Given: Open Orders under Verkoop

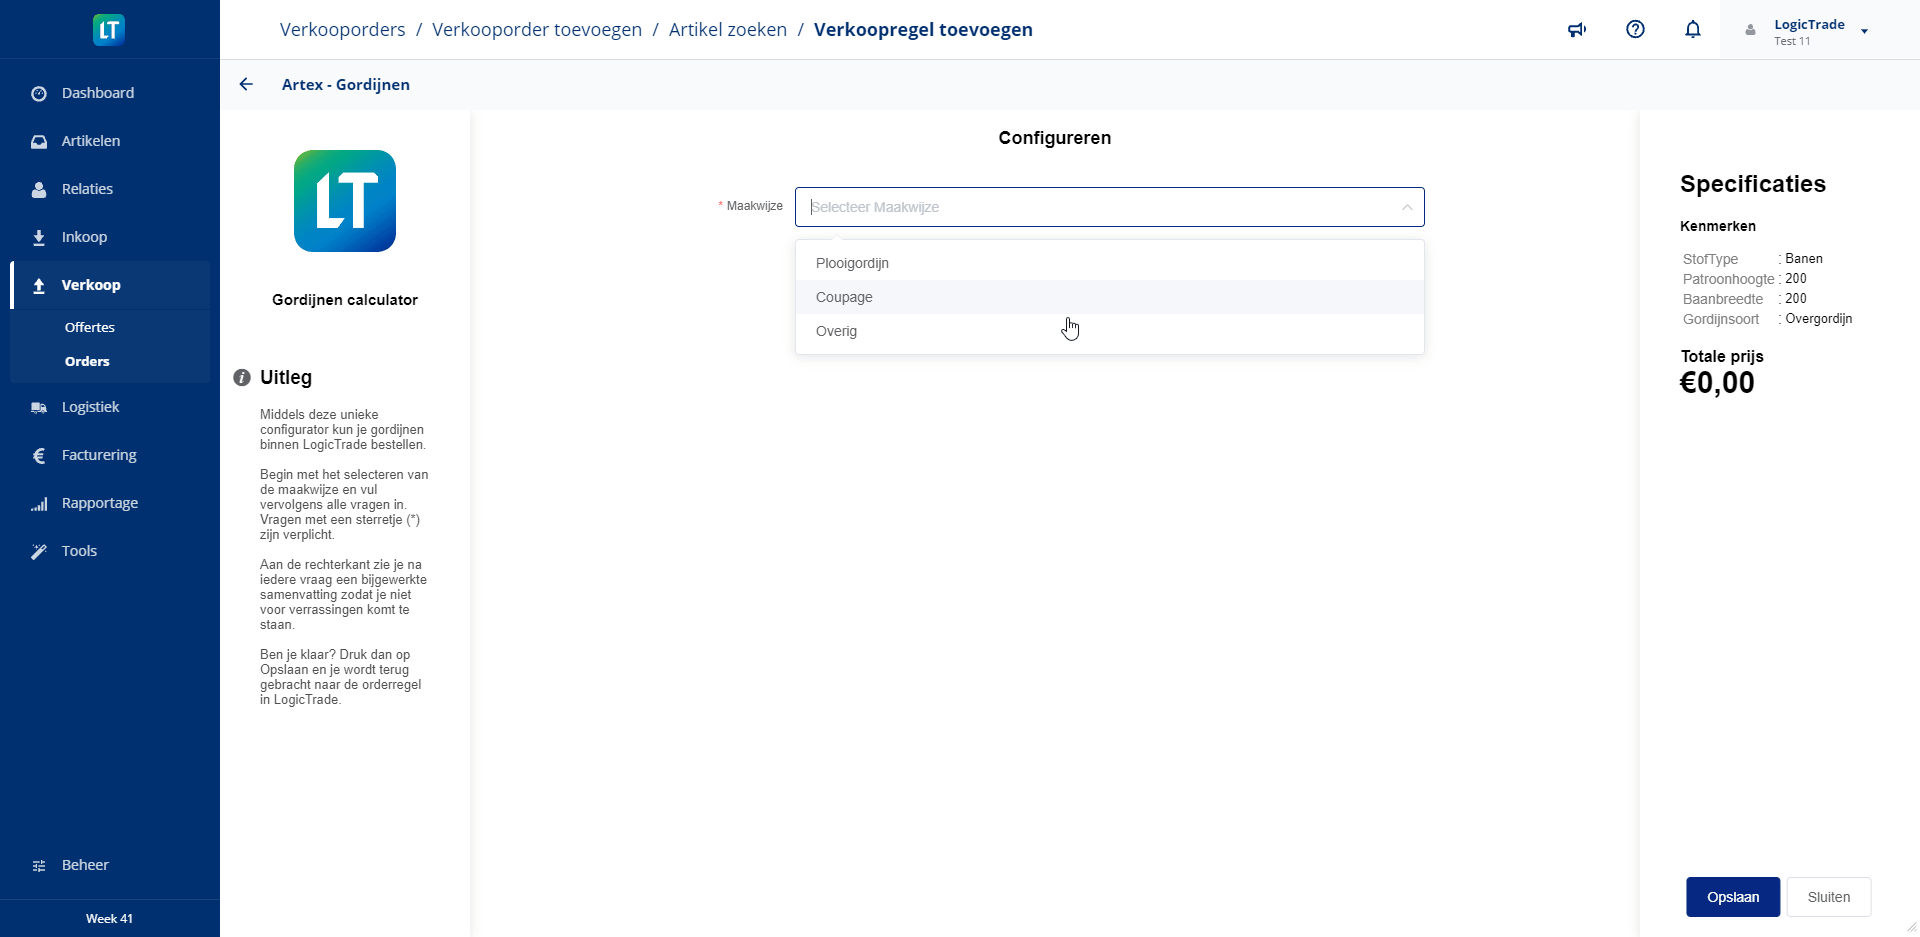Looking at the screenshot, I should pyautogui.click(x=87, y=361).
